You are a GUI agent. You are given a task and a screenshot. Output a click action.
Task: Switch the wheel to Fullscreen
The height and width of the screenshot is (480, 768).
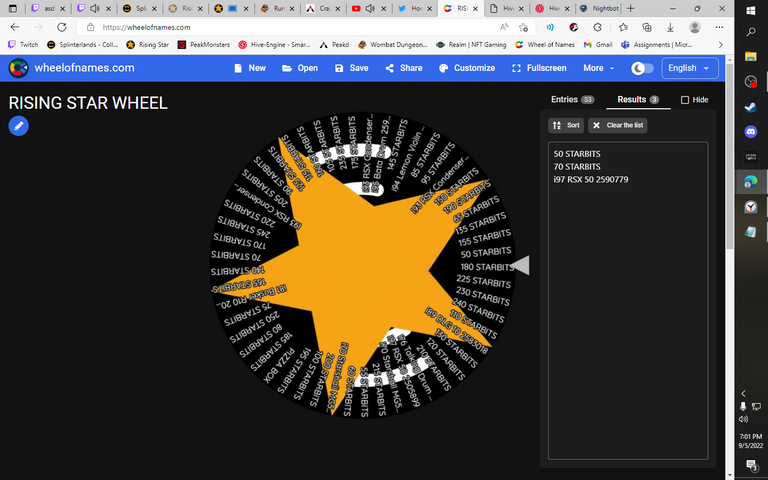pyautogui.click(x=539, y=68)
